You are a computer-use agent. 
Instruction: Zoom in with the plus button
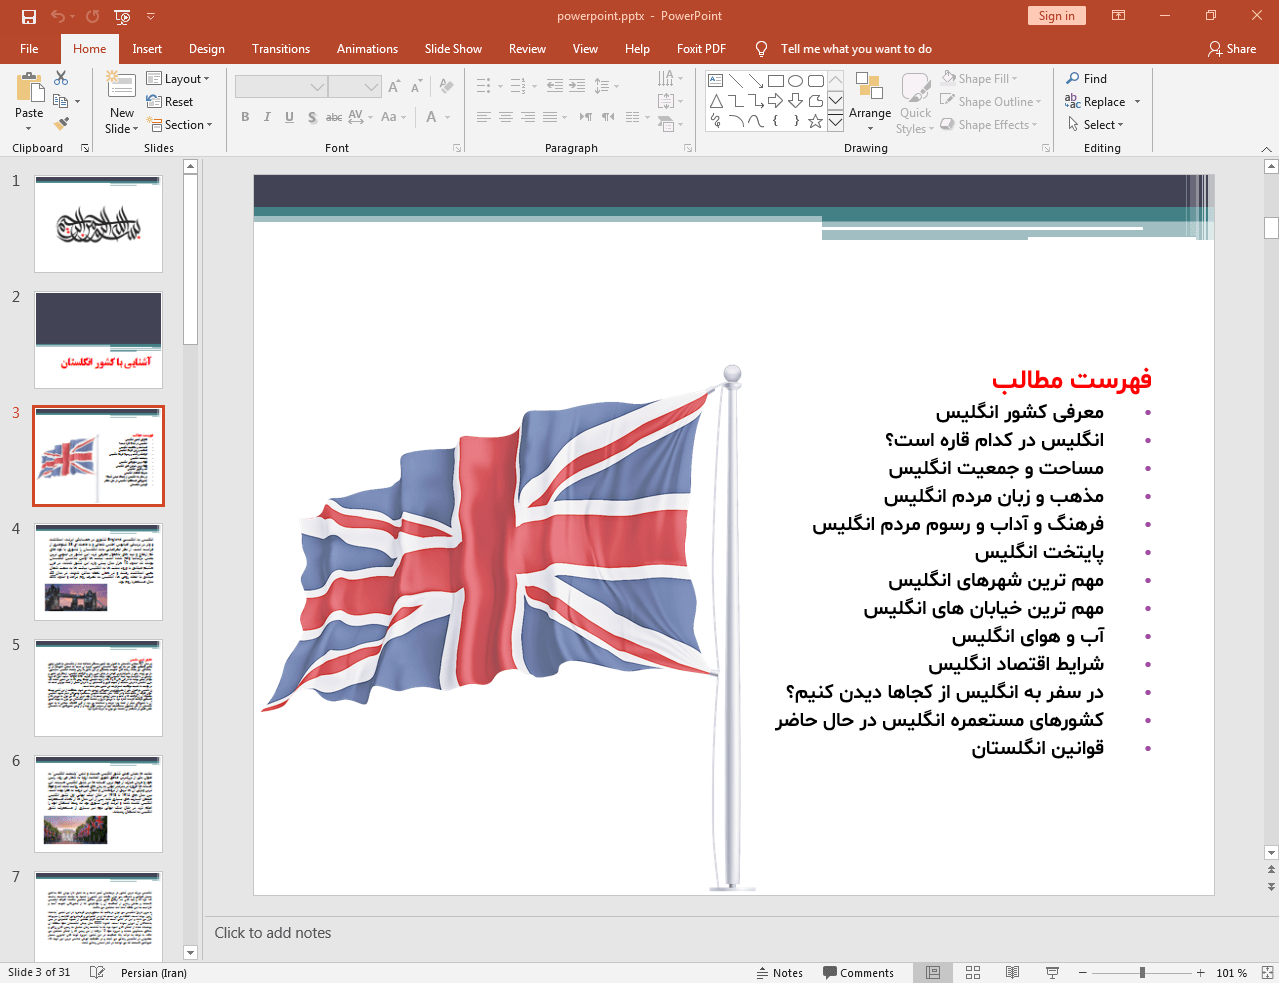pyautogui.click(x=1200, y=972)
